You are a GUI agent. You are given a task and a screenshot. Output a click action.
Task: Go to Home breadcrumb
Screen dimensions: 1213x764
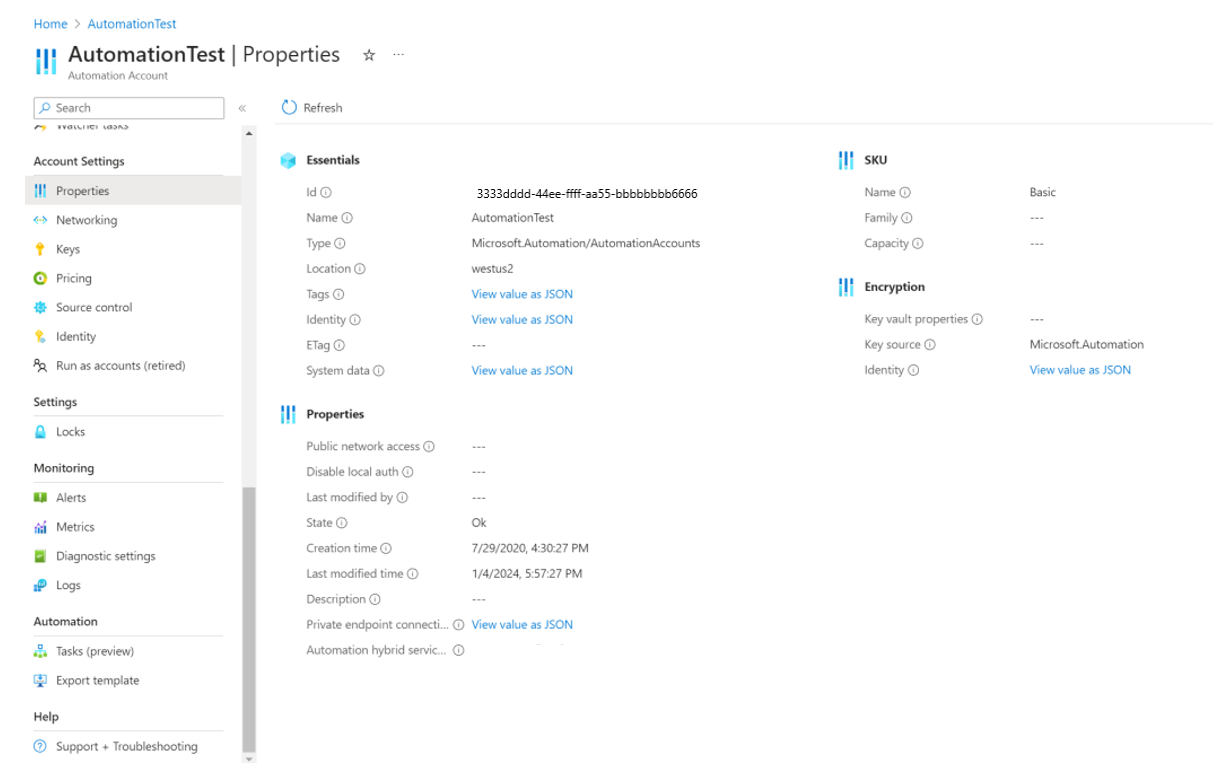point(50,24)
